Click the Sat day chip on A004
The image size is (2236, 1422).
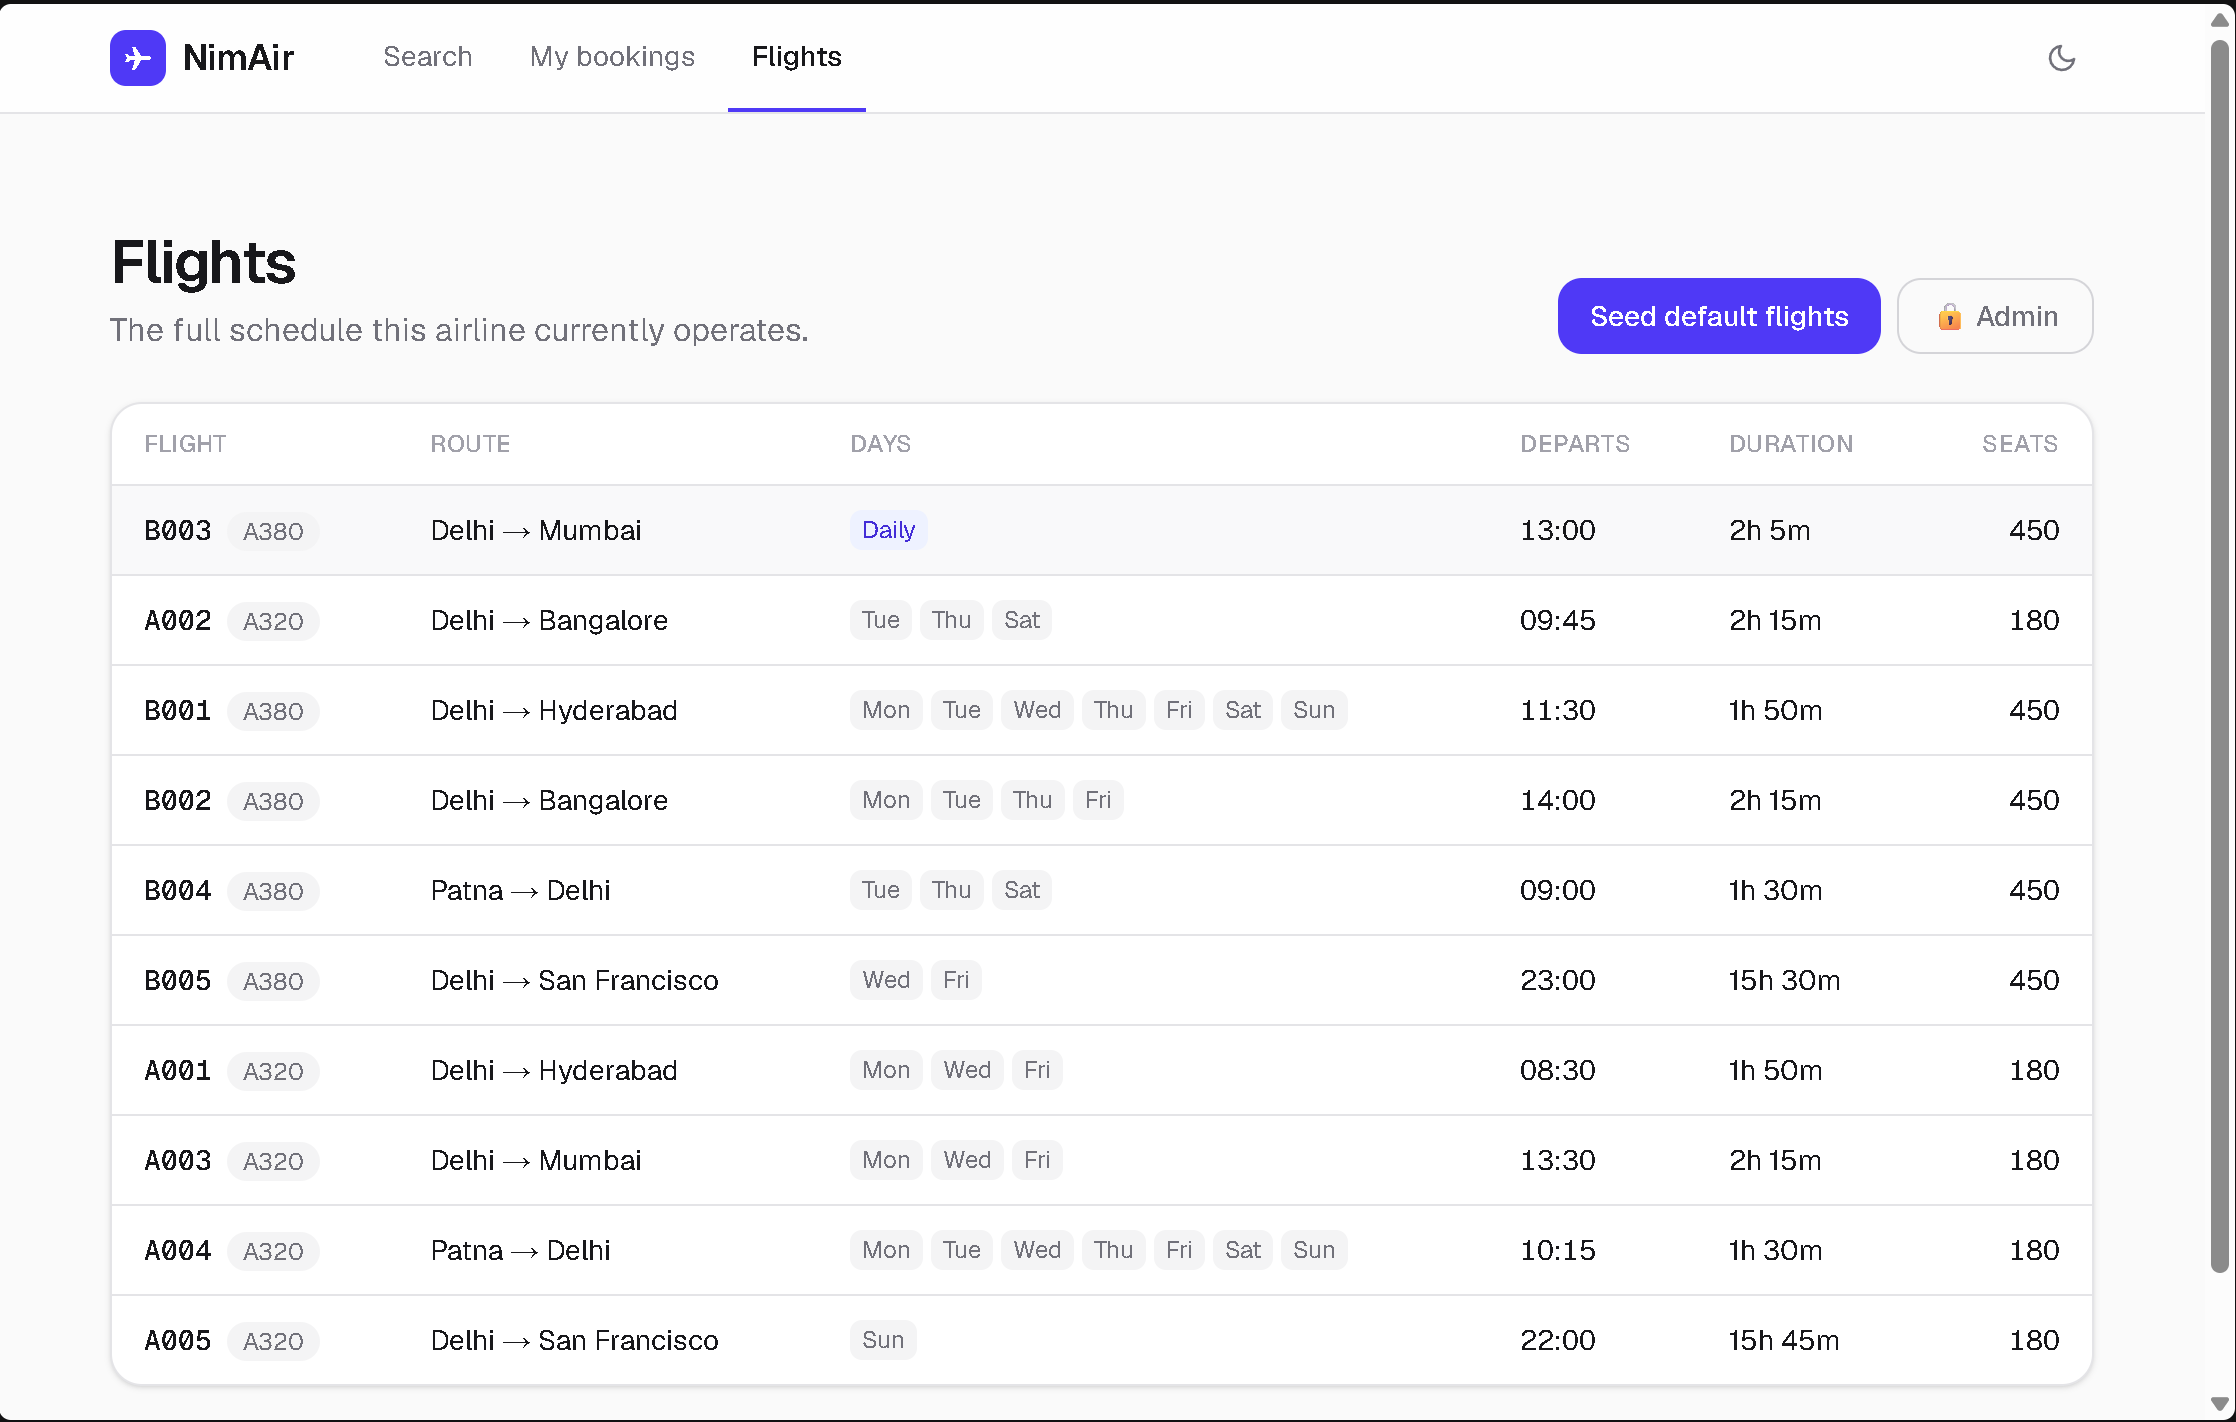point(1242,1250)
